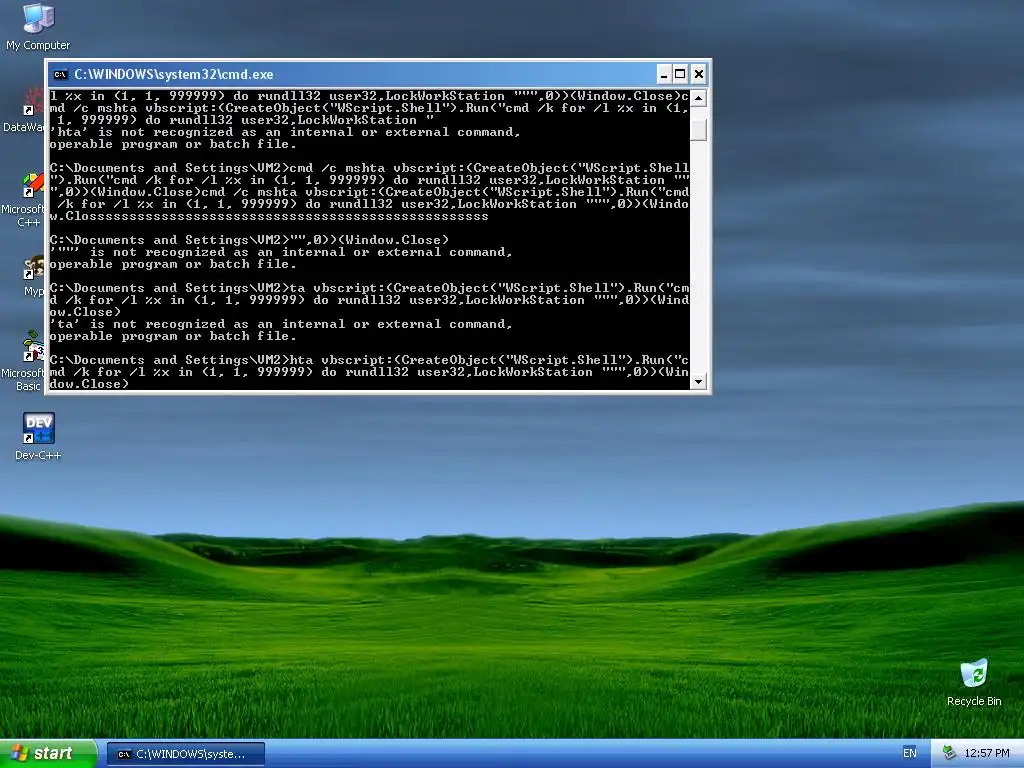The image size is (1024, 768).
Task: Click the Start button
Action: coord(48,753)
